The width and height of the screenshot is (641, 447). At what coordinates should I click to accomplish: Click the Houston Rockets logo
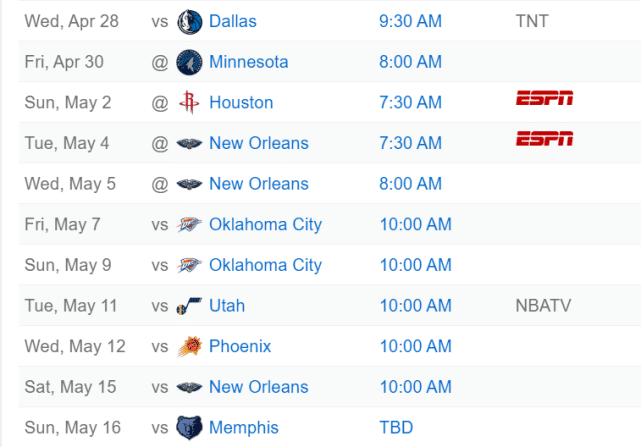(x=188, y=102)
